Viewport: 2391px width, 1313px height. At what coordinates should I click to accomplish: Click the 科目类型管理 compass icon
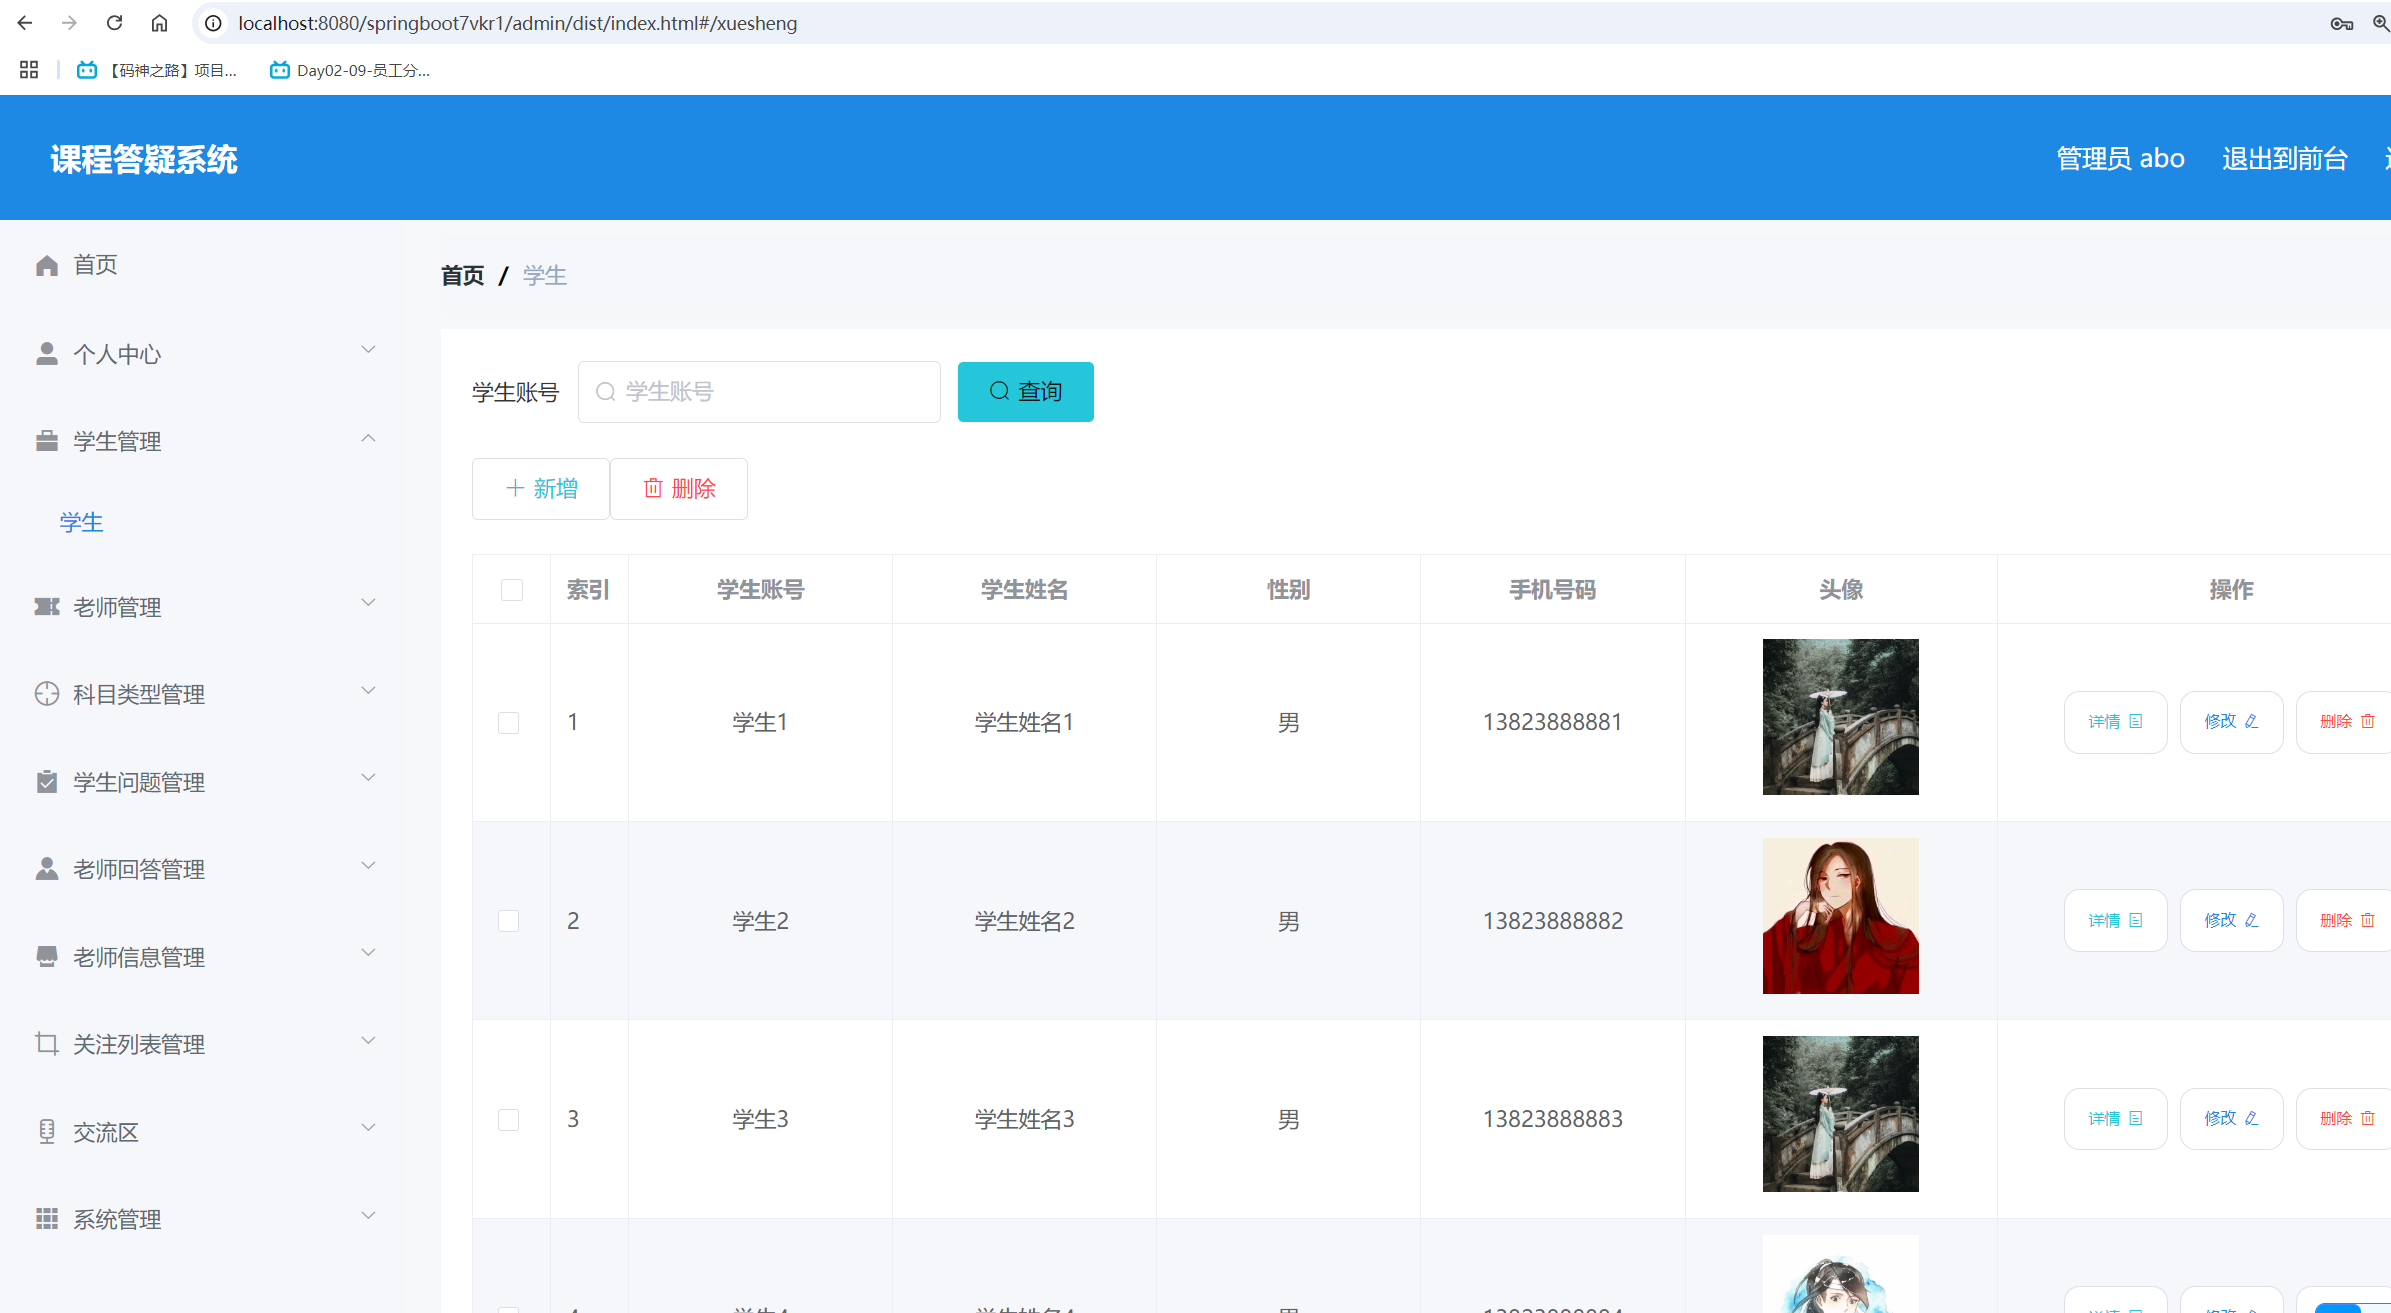tap(47, 694)
